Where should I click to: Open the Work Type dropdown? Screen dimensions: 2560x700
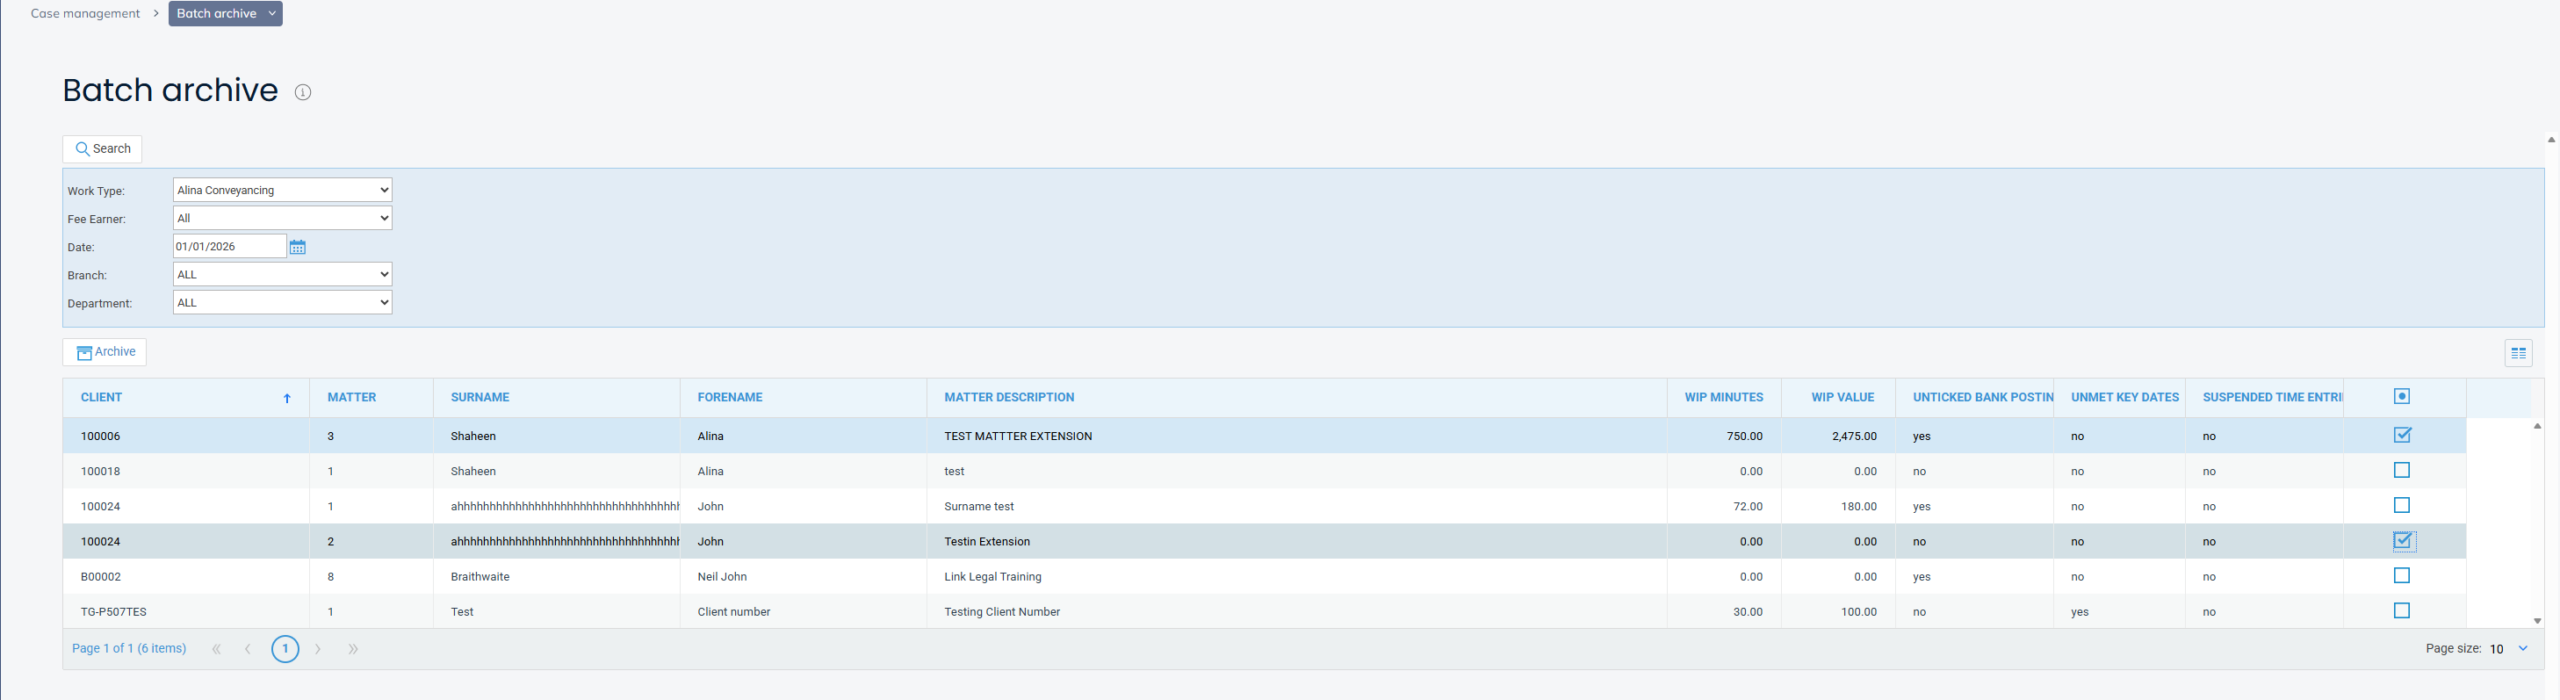pyautogui.click(x=282, y=190)
